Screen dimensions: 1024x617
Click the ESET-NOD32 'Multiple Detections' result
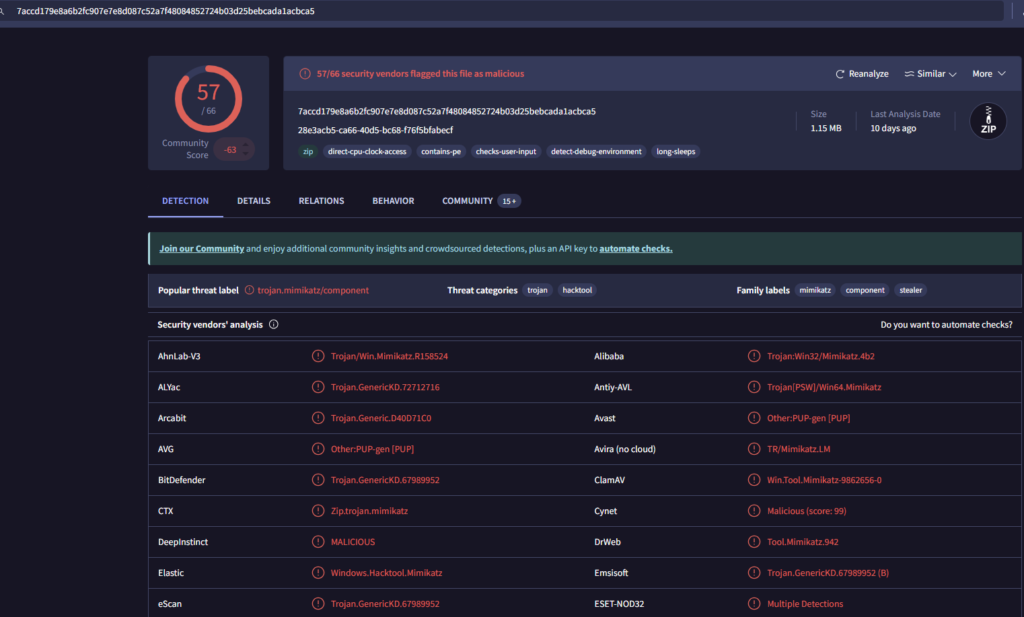(x=805, y=604)
